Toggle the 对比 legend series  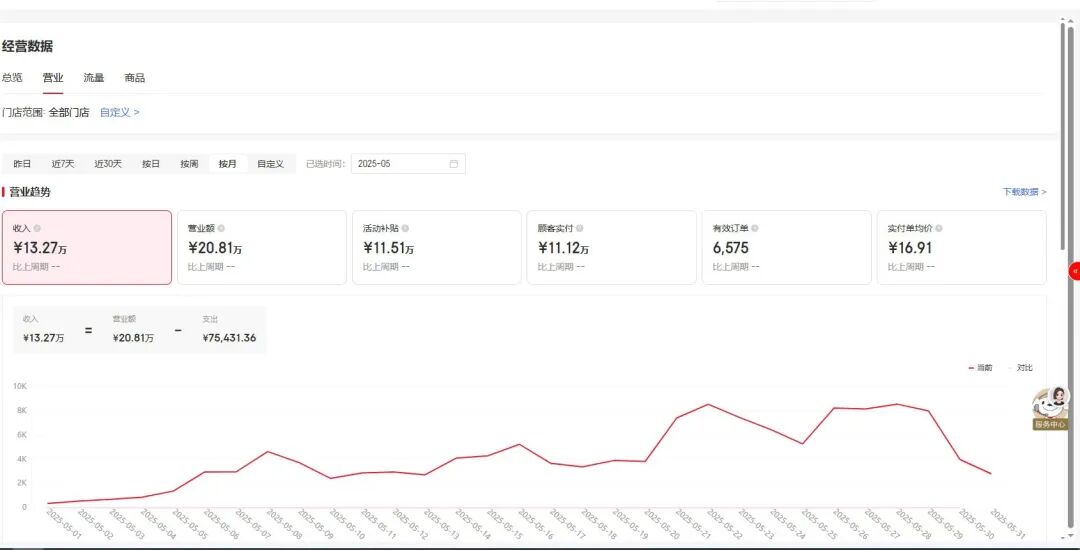click(1022, 368)
